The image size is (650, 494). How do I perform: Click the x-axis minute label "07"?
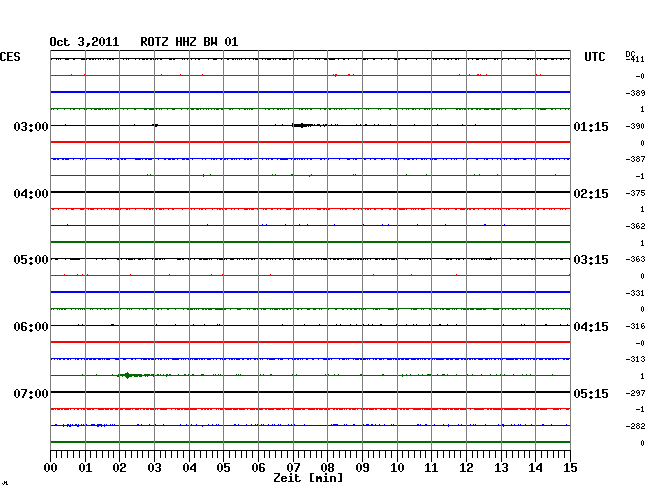pyautogui.click(x=293, y=468)
